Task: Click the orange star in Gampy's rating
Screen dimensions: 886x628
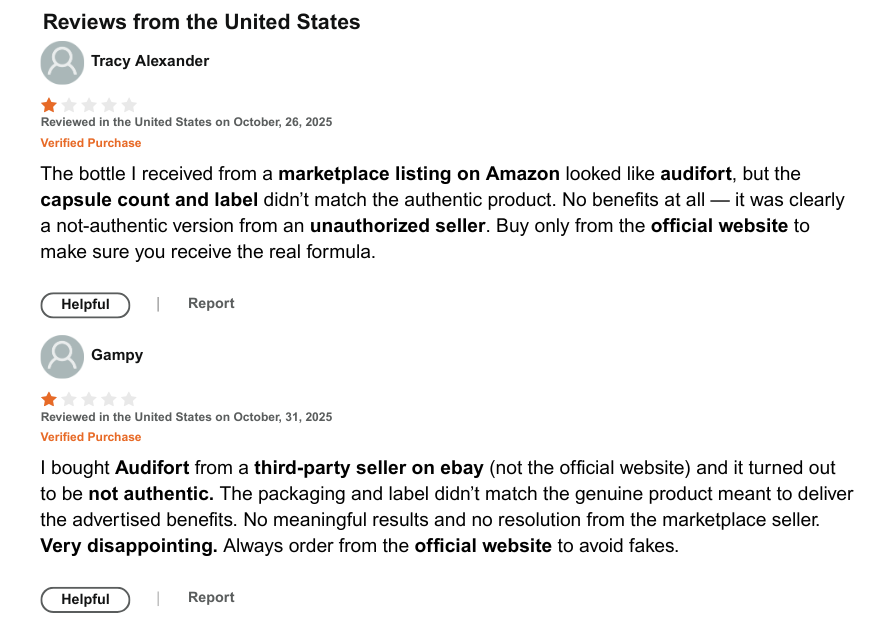Action: tap(49, 399)
